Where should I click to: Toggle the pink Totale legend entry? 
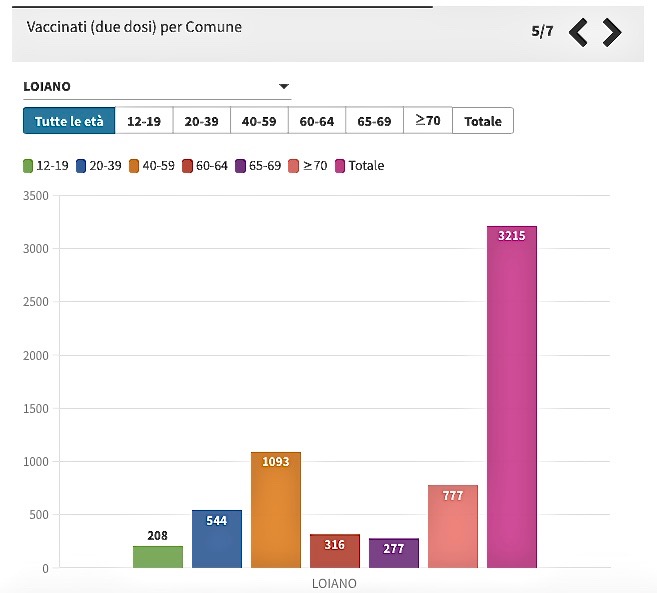360,166
